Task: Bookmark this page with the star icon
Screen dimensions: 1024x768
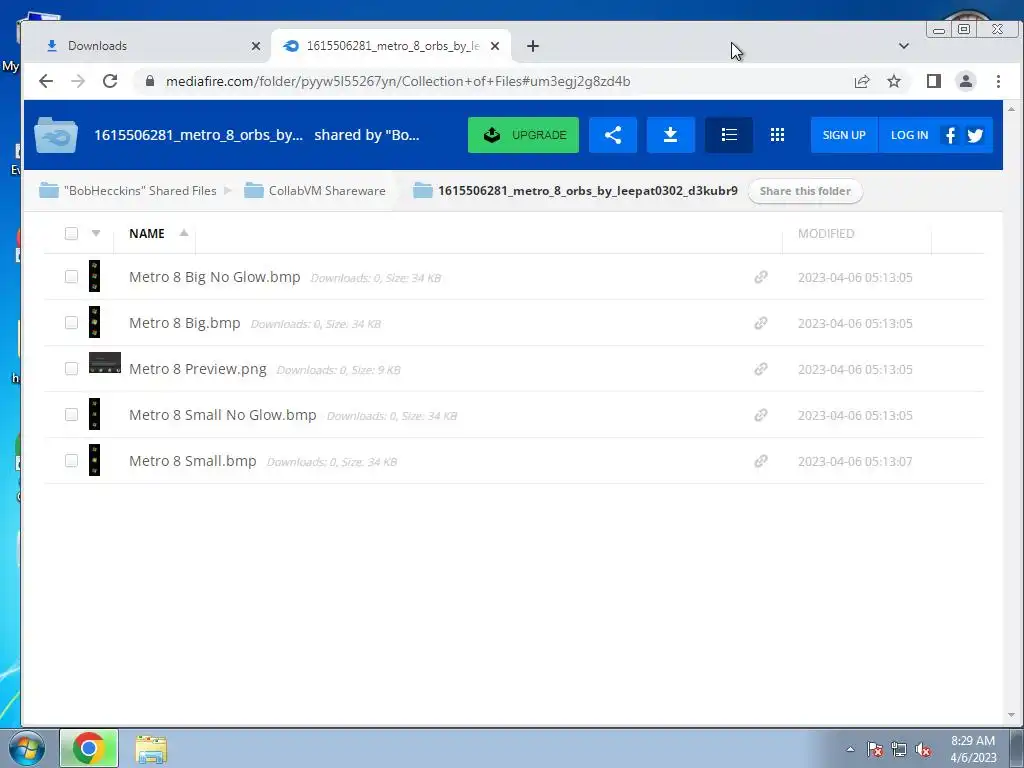Action: coord(894,82)
